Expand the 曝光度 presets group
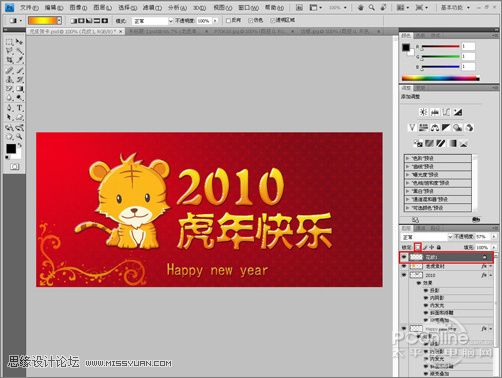The height and width of the screenshot is (378, 502). tap(407, 174)
